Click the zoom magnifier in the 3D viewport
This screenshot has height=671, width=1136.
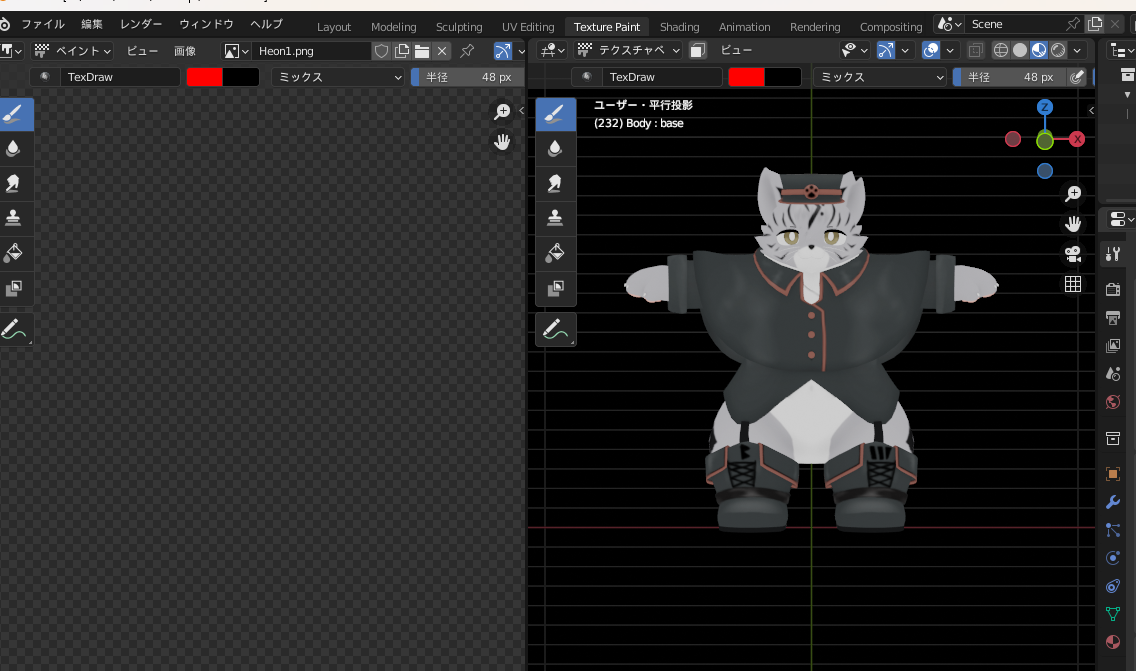pyautogui.click(x=1073, y=193)
